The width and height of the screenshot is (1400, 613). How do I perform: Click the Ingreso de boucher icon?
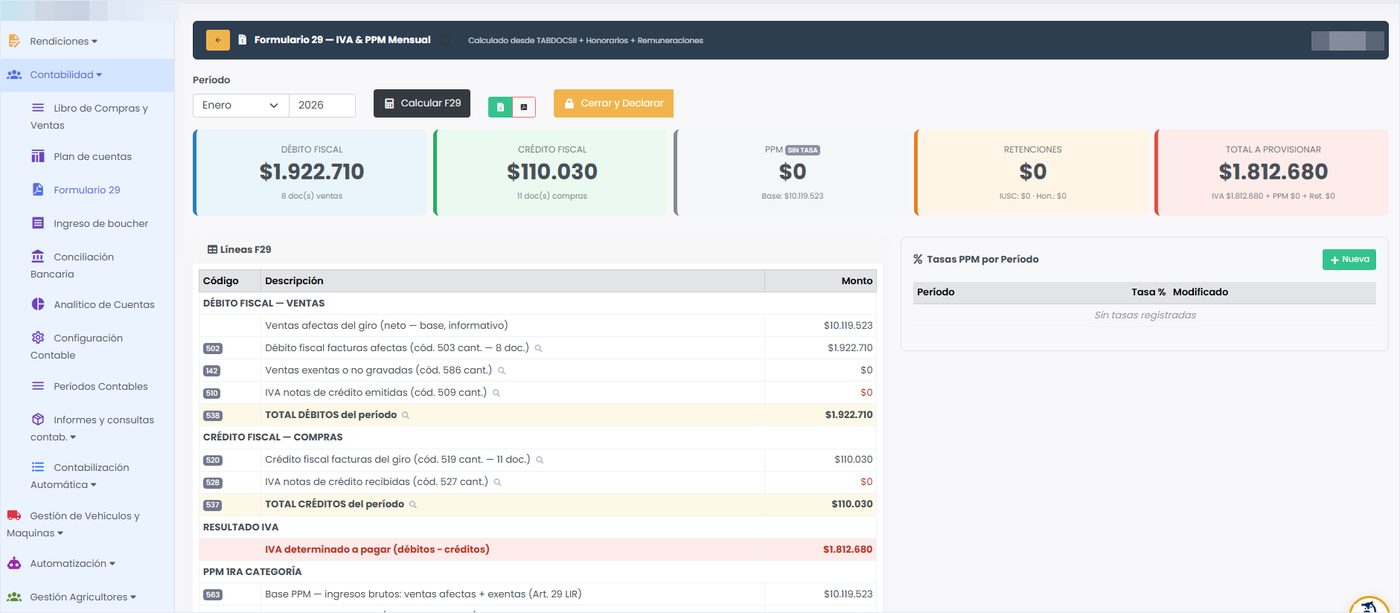38,223
